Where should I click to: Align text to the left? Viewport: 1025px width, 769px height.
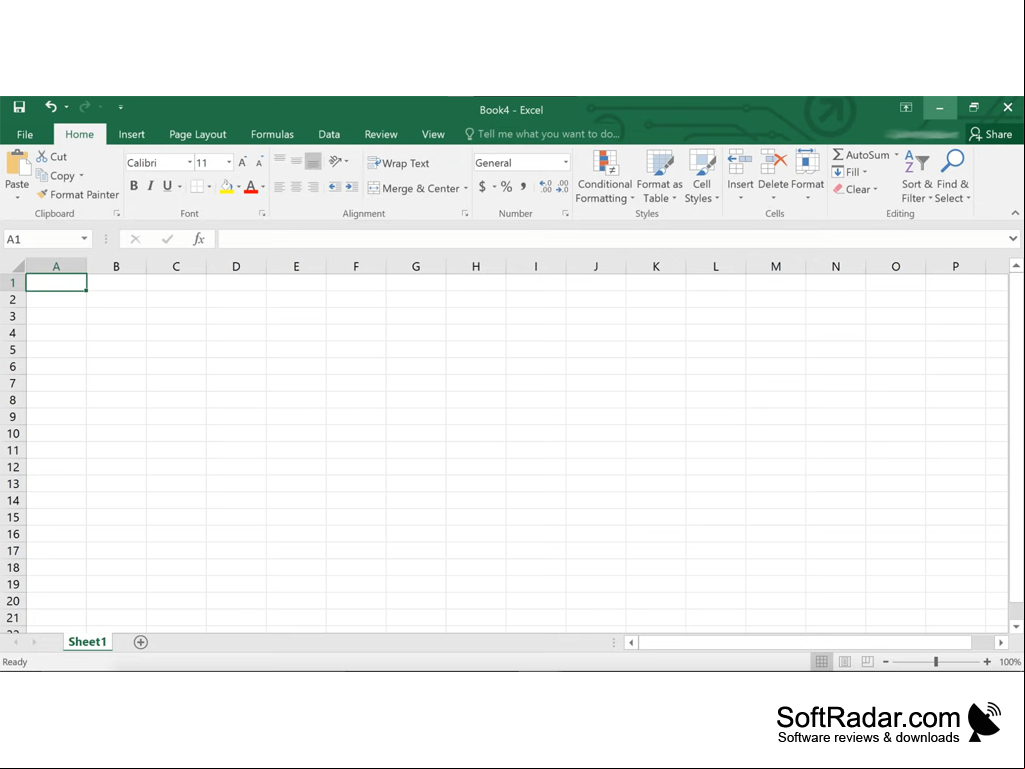click(x=280, y=188)
